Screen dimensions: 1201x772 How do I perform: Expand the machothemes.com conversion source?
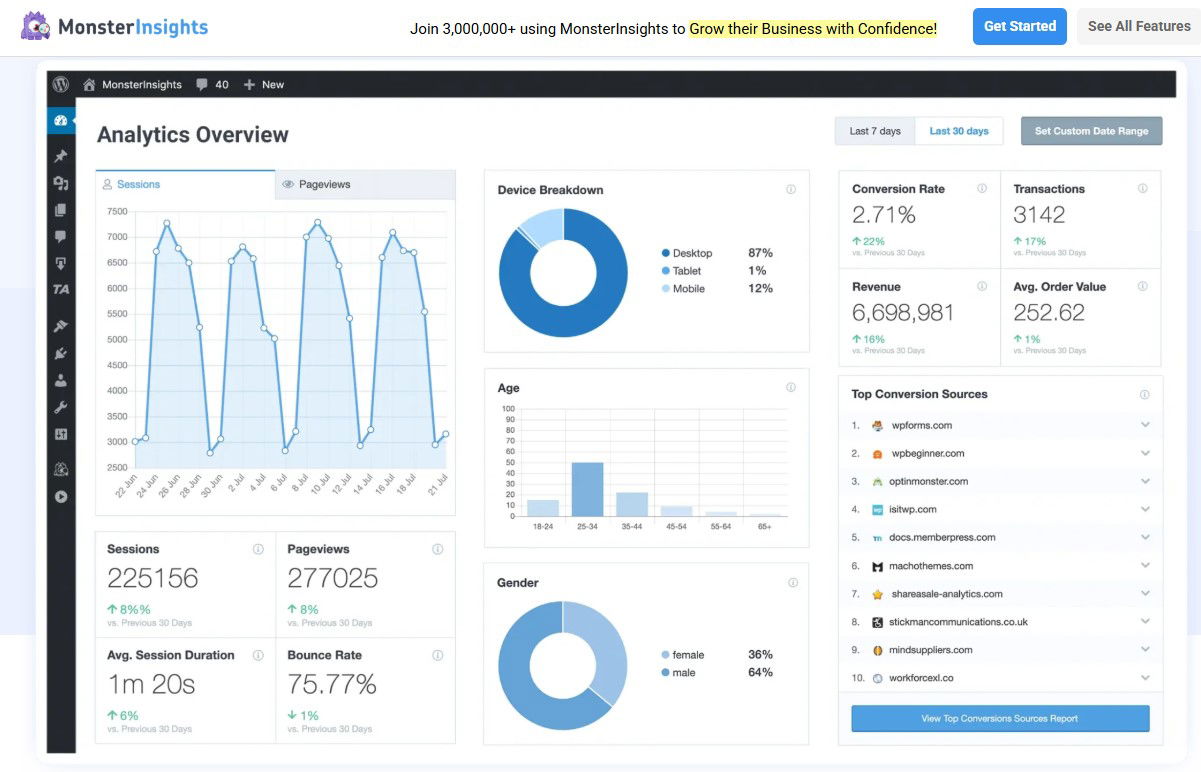[x=1145, y=565]
